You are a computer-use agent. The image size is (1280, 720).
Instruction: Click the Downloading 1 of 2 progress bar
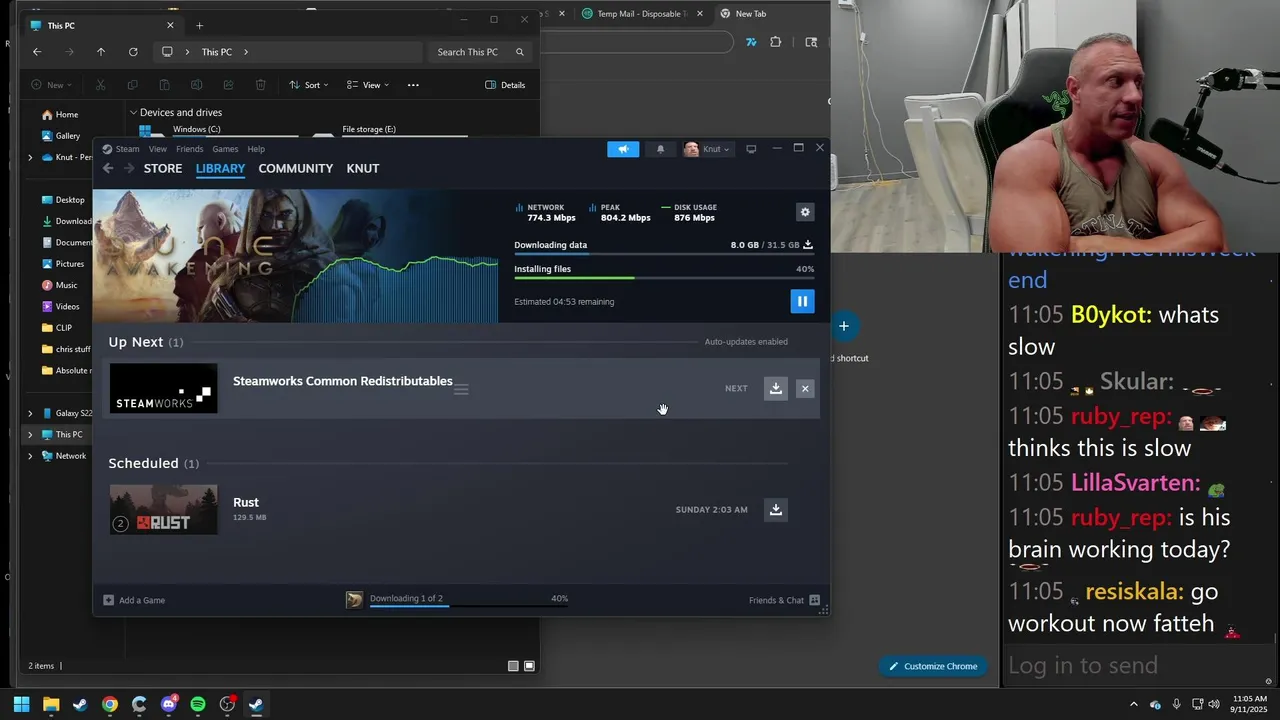[468, 605]
